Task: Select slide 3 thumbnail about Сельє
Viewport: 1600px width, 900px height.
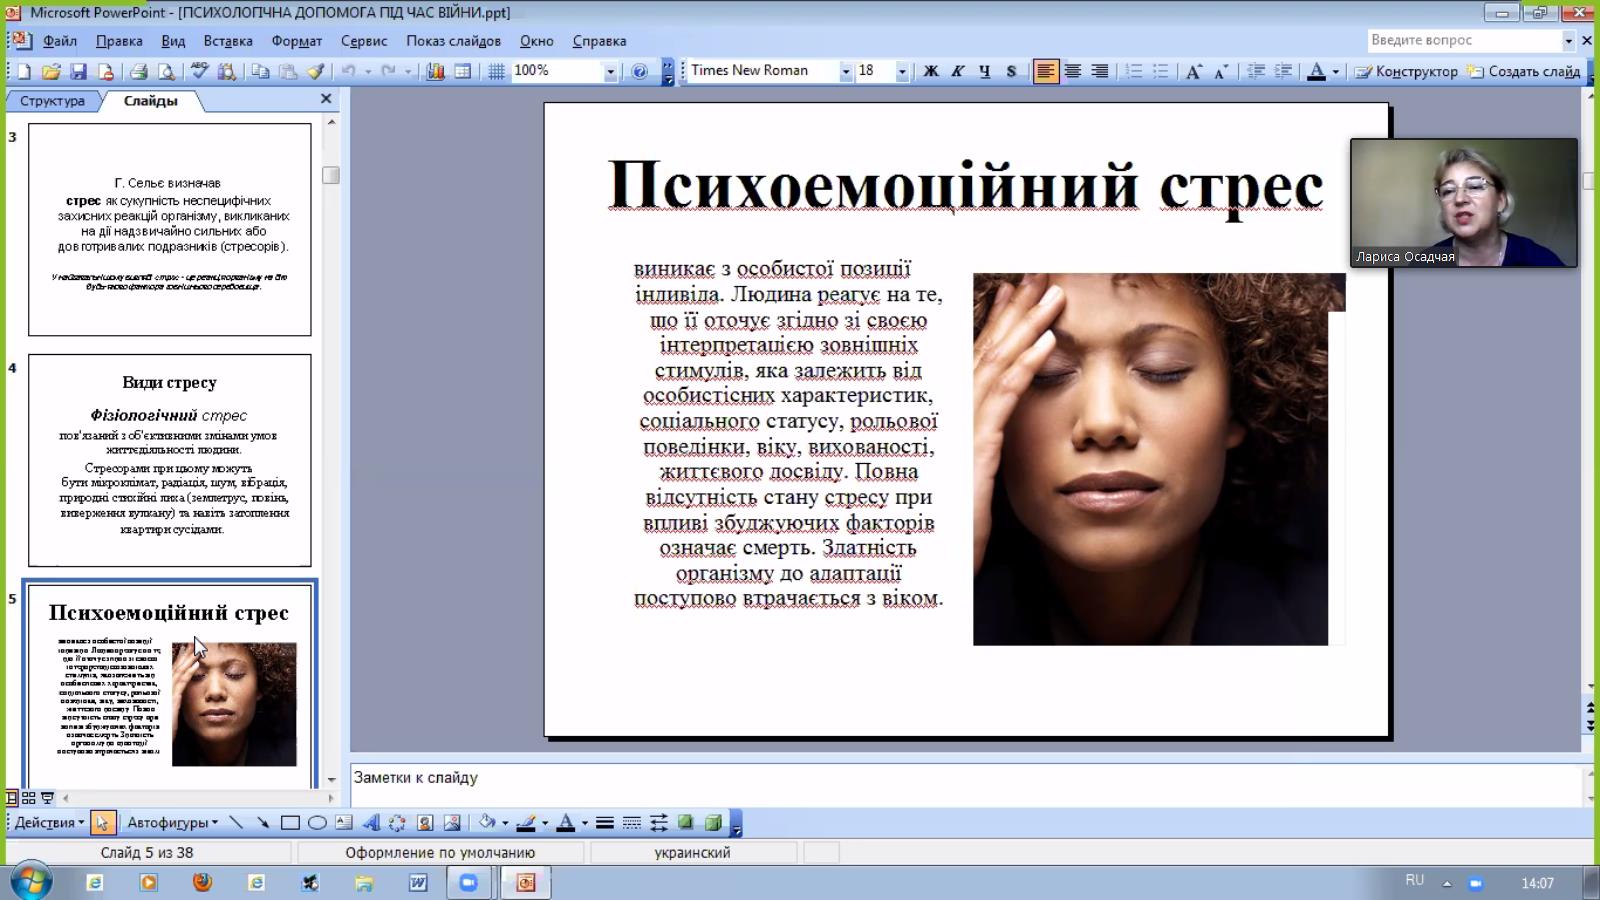Action: [x=170, y=230]
